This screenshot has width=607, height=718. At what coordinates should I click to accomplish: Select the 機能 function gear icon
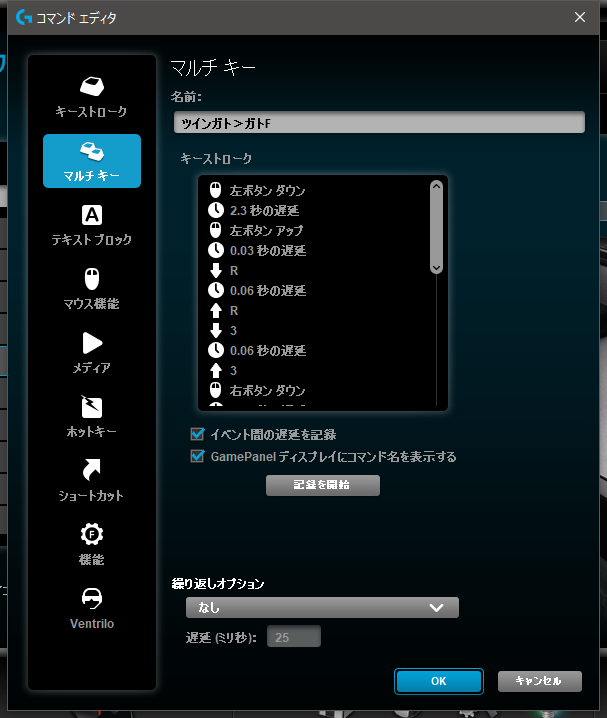pos(91,535)
